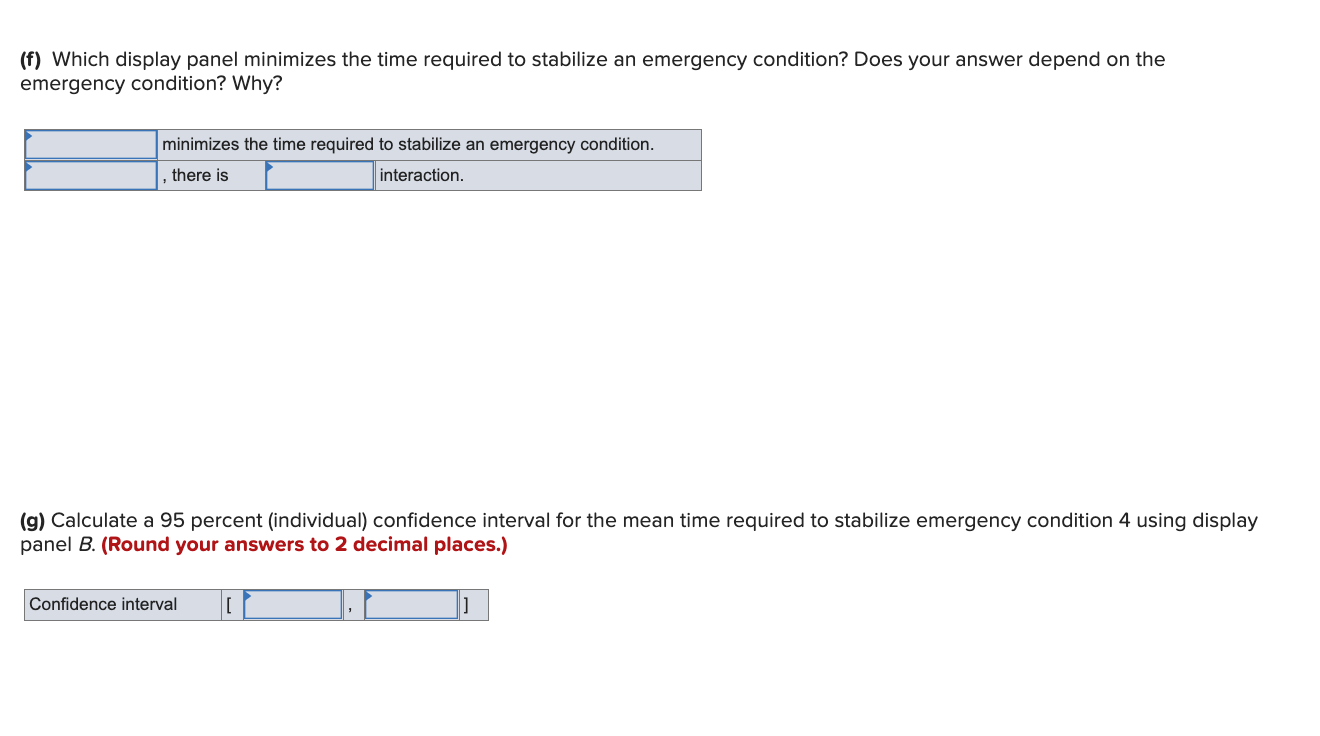Select the upper bound confidence interval field
1320x736 pixels.
410,604
